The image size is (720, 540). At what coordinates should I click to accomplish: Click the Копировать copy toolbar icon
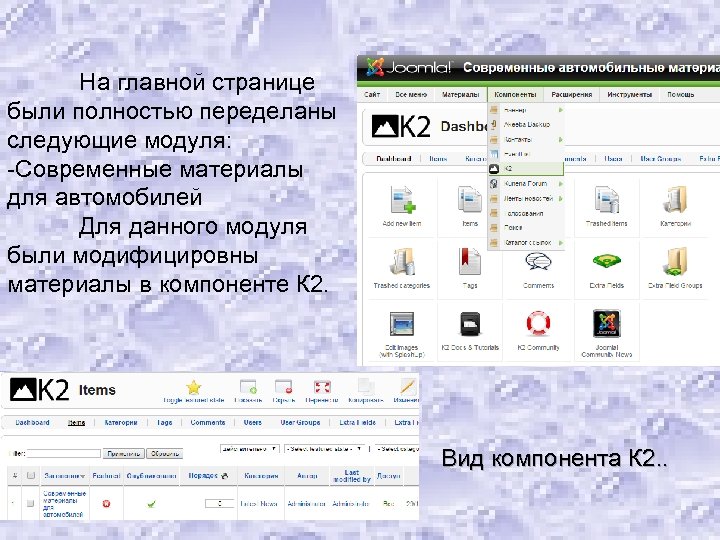coord(366,391)
